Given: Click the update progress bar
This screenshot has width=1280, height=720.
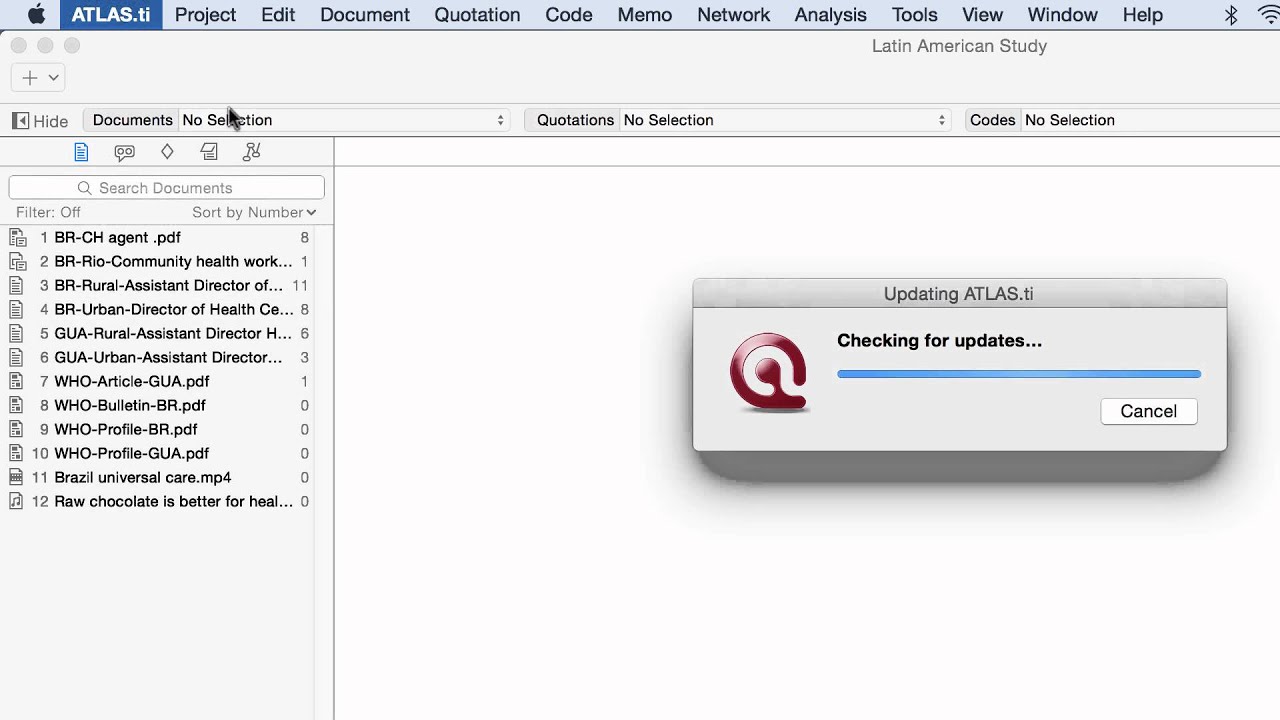Looking at the screenshot, I should (x=1019, y=374).
